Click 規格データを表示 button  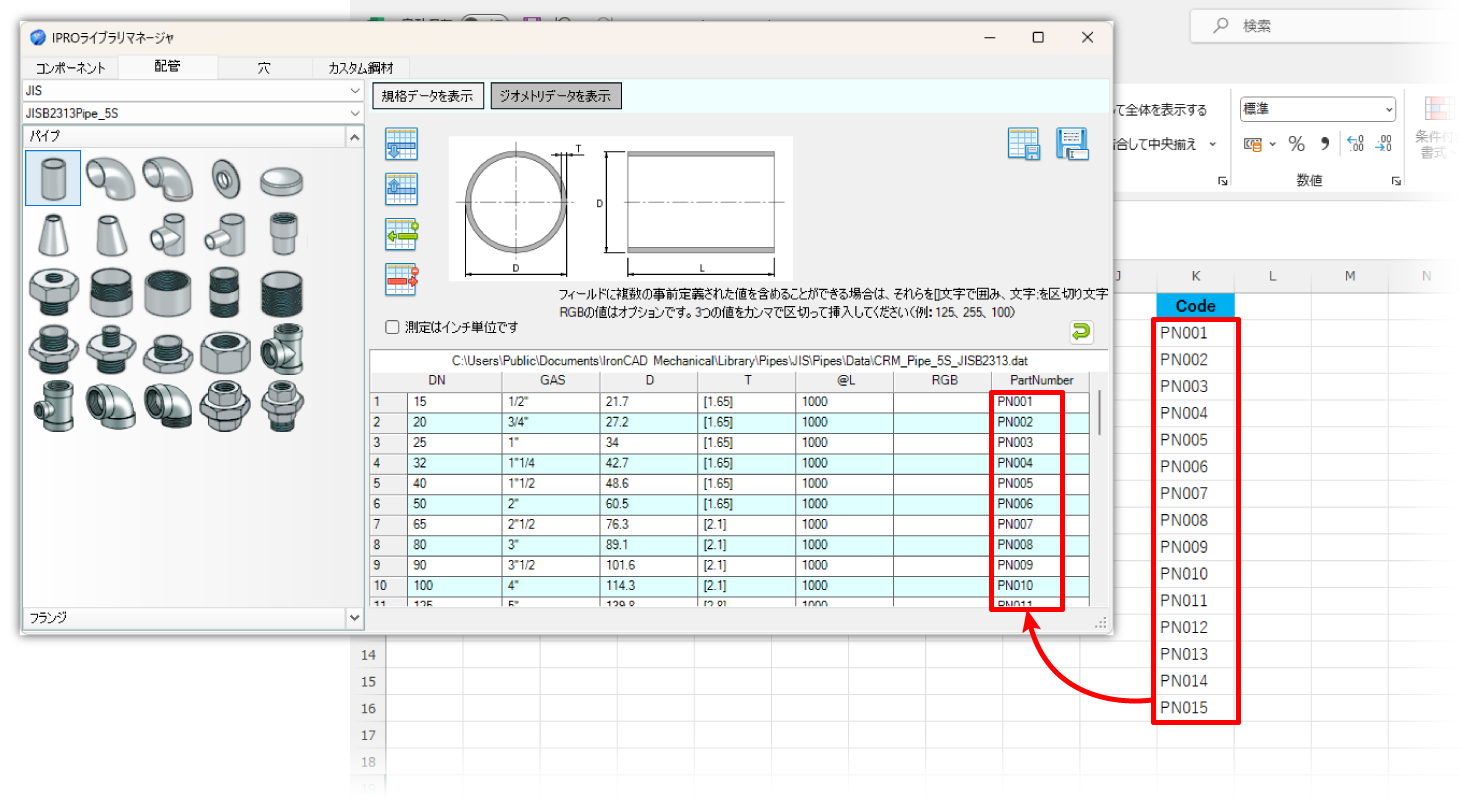[x=428, y=96]
